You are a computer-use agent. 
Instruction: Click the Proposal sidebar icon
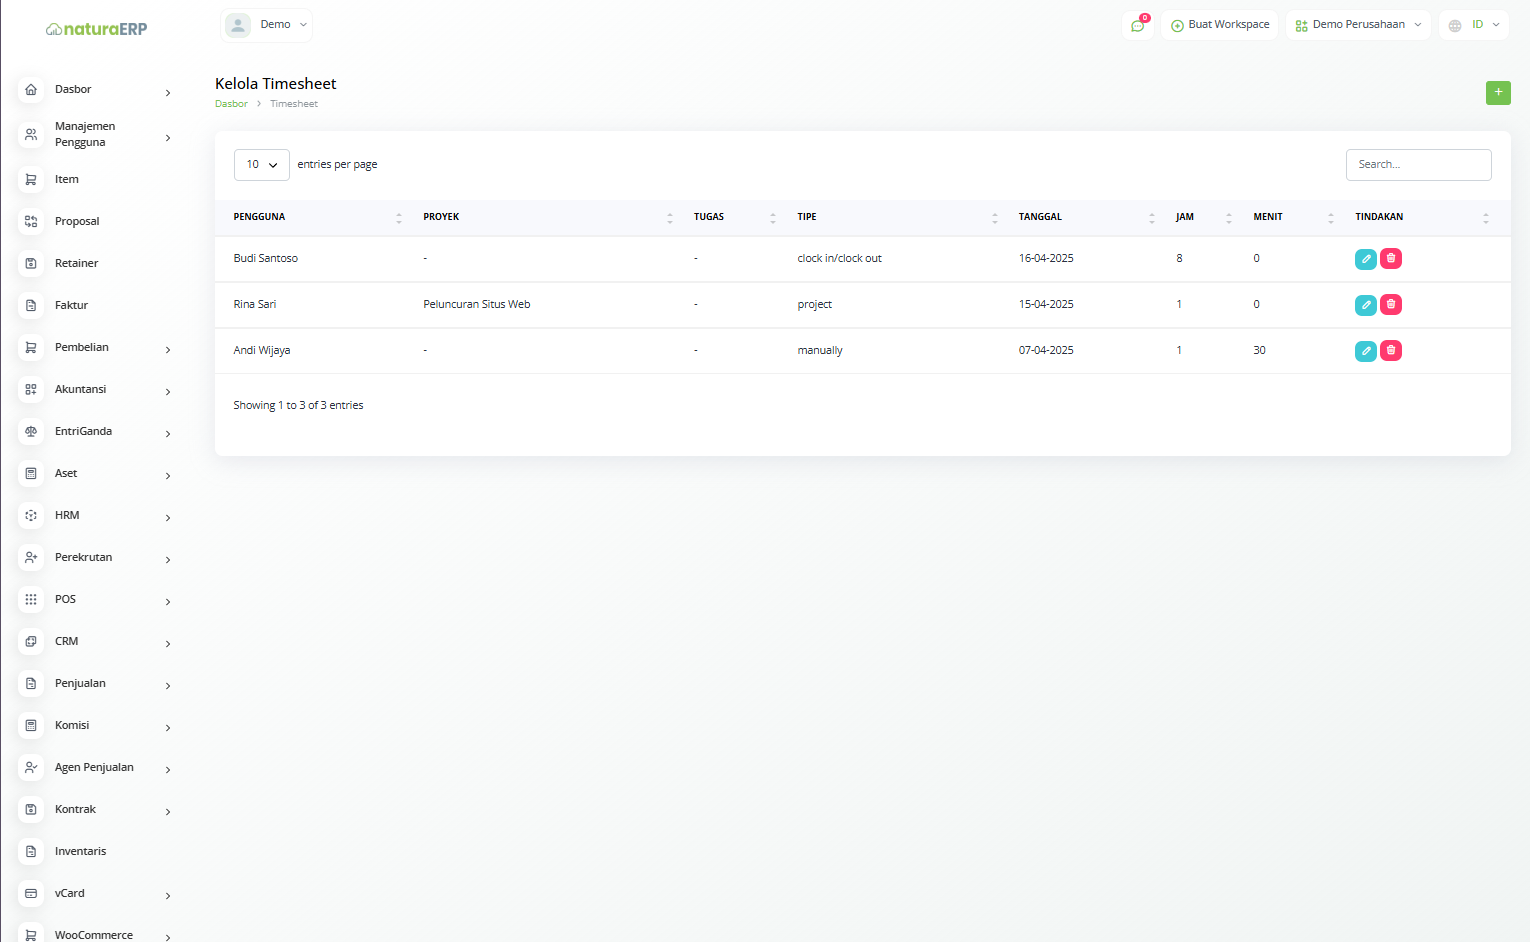pyautogui.click(x=31, y=221)
